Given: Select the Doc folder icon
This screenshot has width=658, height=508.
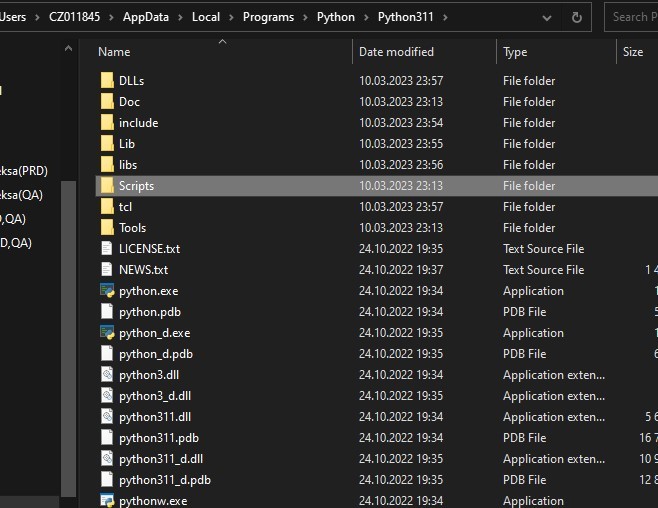Looking at the screenshot, I should click(107, 101).
